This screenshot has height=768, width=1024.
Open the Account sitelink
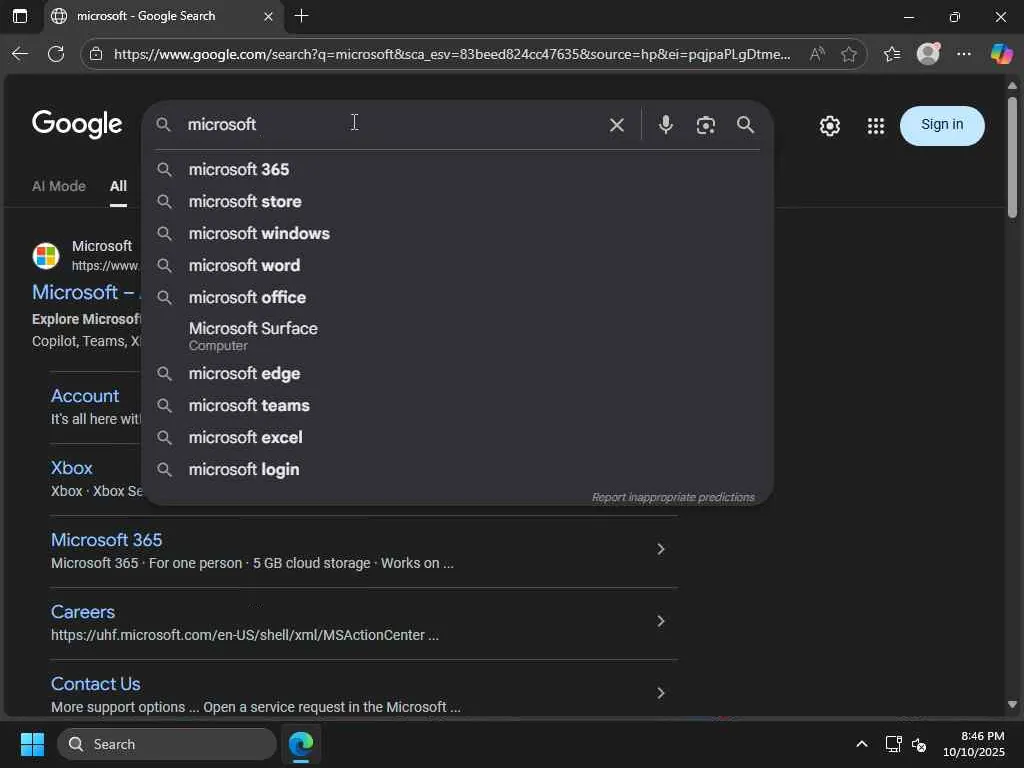click(x=85, y=396)
